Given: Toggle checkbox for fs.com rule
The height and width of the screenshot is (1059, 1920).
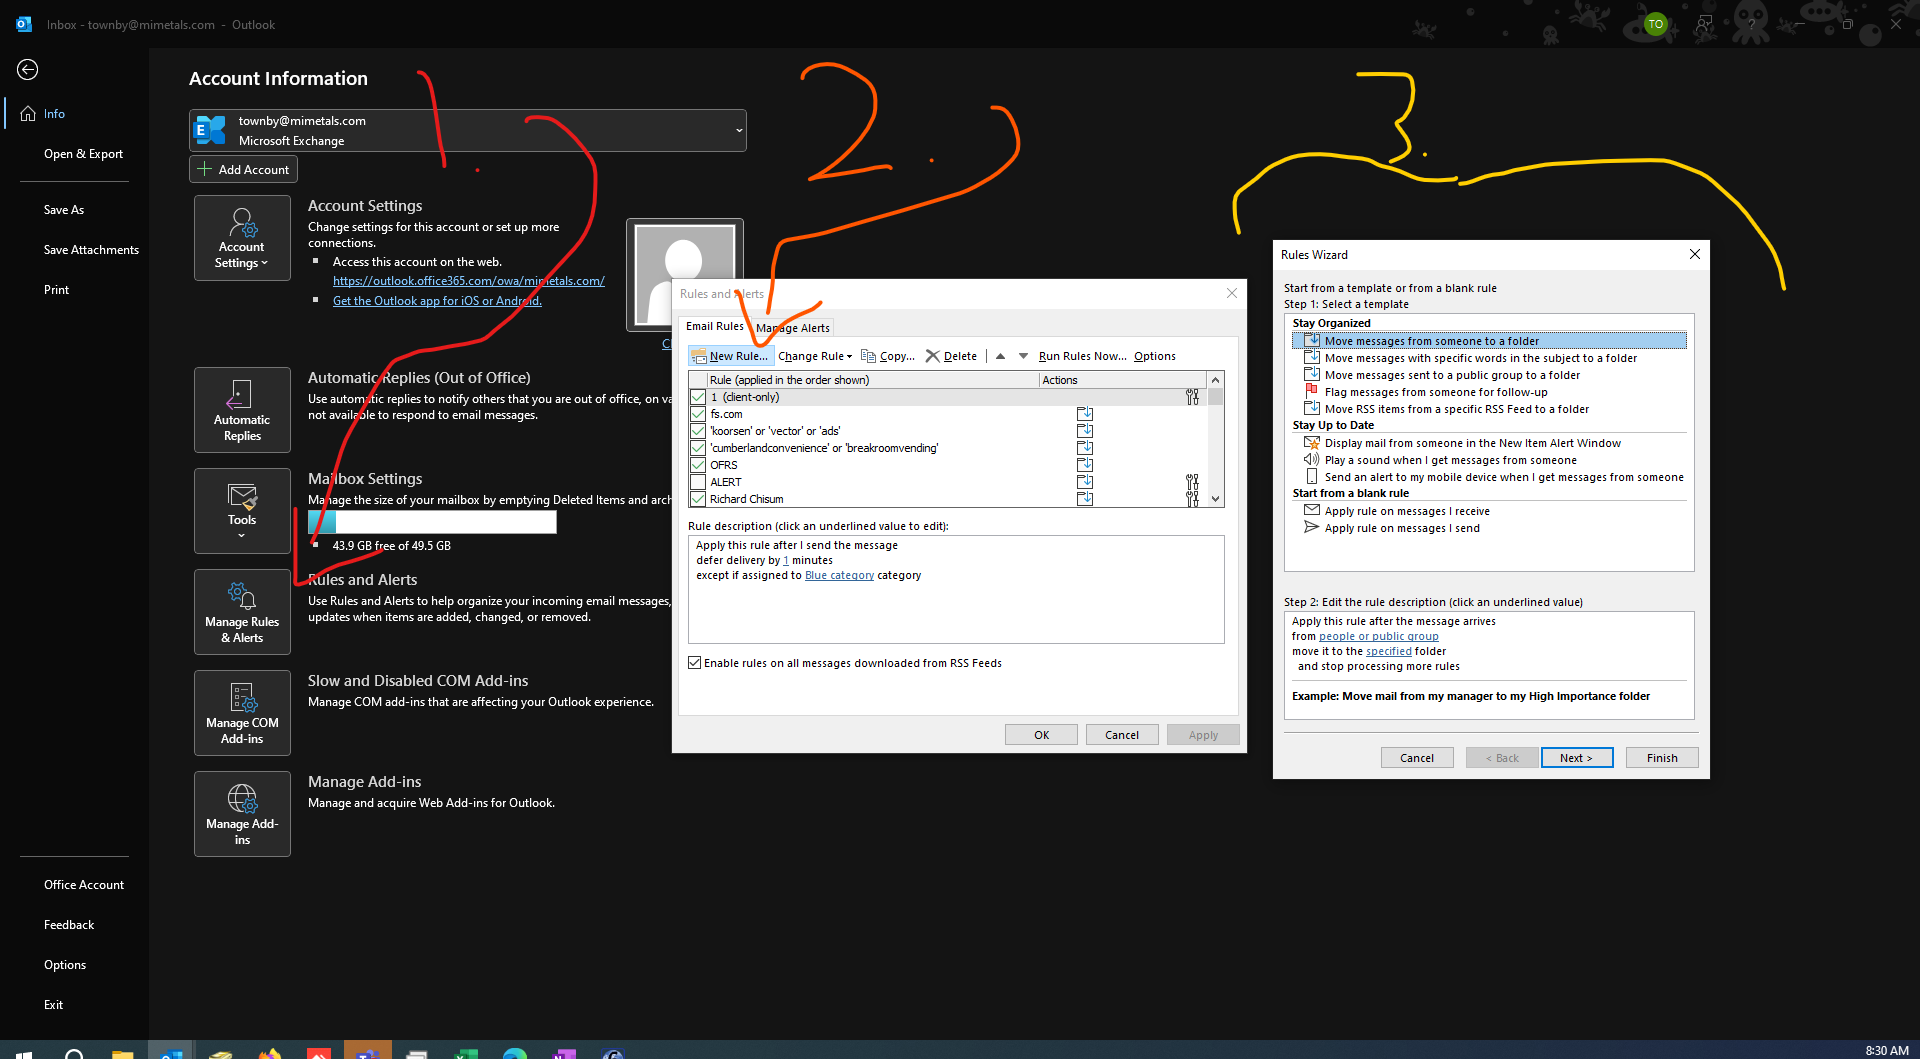Looking at the screenshot, I should point(698,414).
